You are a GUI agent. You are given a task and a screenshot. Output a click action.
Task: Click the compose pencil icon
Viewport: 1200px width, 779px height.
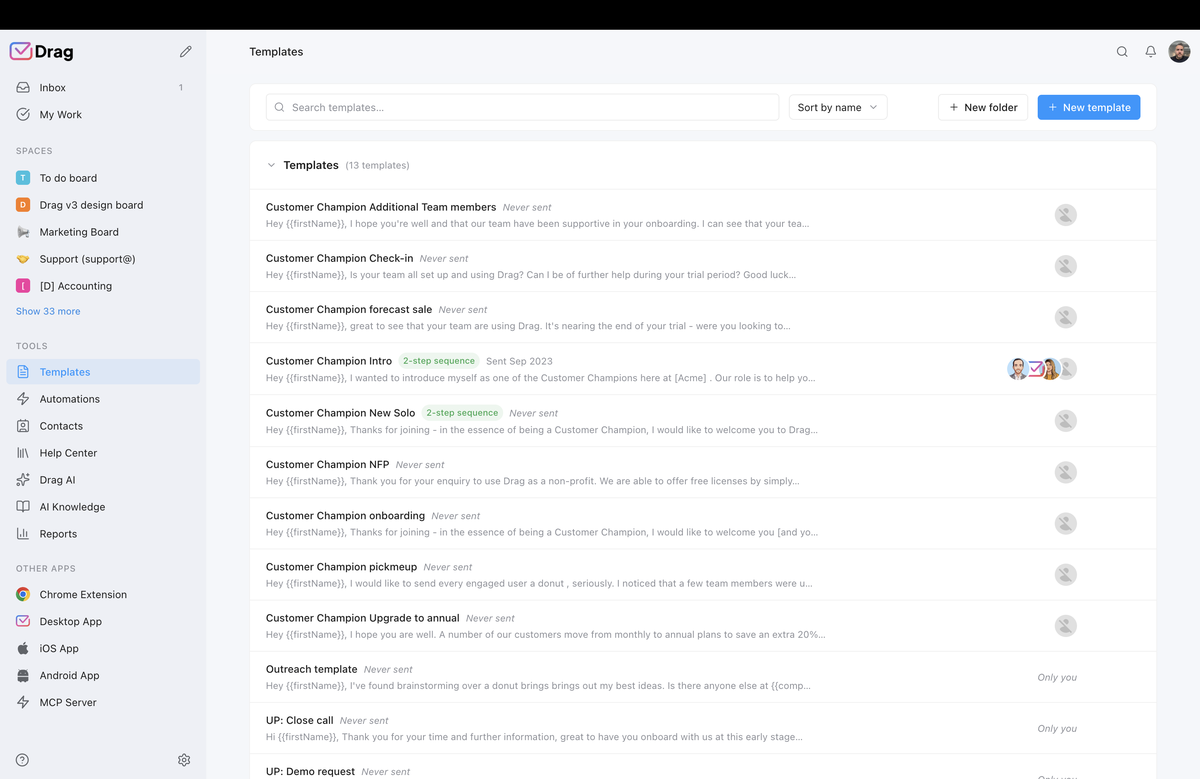185,51
